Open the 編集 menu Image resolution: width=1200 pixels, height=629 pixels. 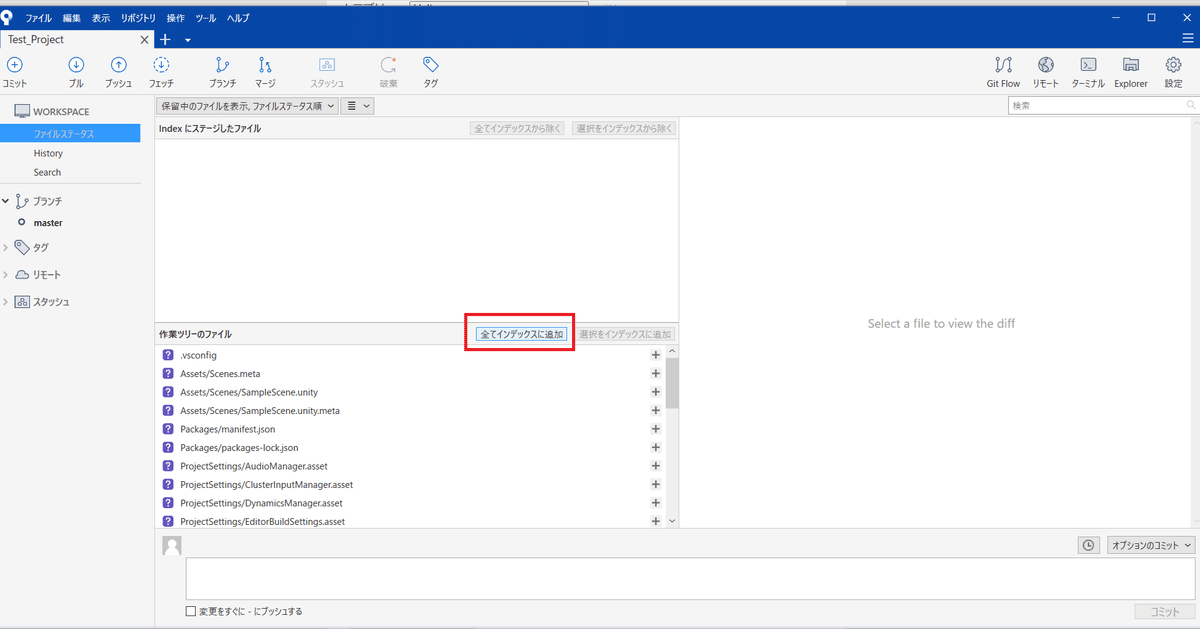[72, 18]
